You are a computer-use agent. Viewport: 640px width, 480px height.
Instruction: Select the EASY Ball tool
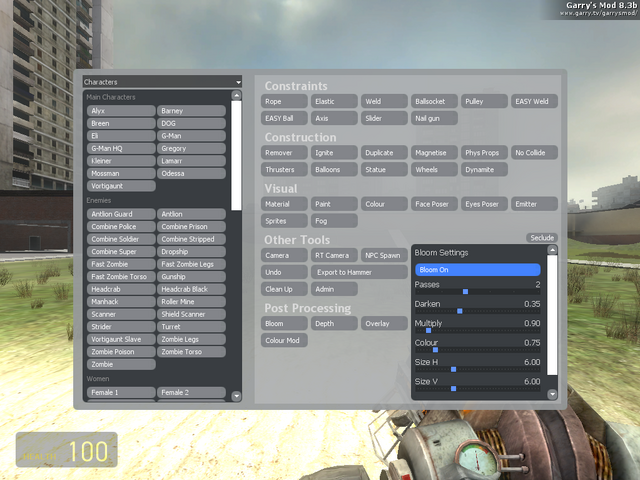284,118
